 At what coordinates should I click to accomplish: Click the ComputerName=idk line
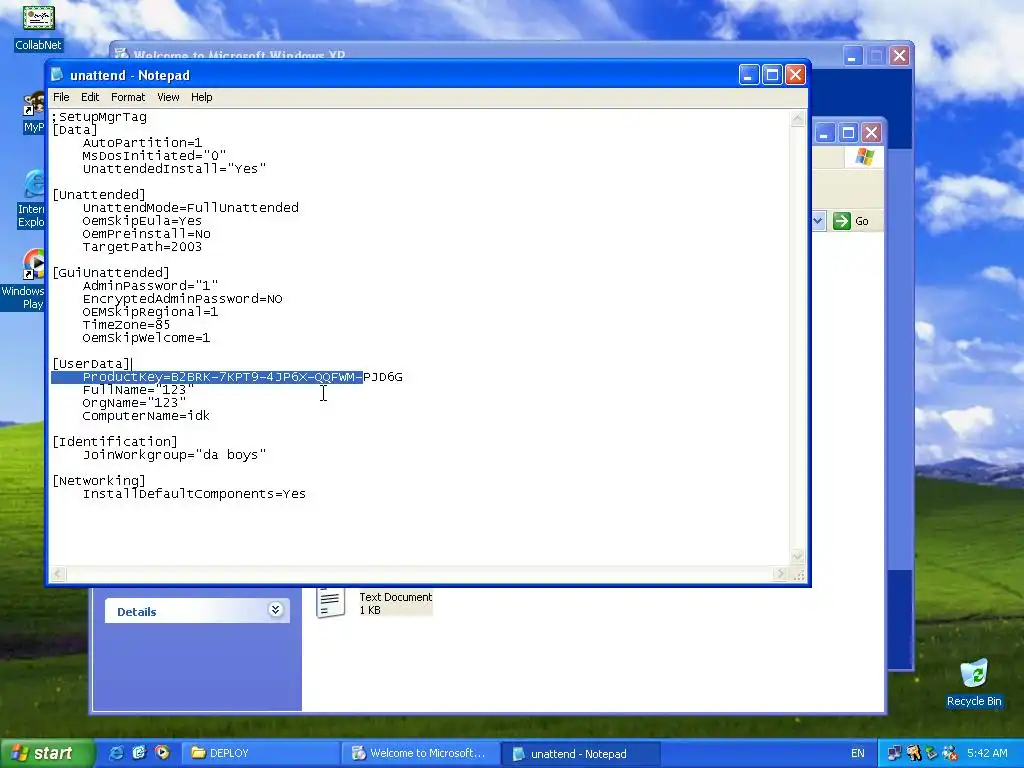pos(146,415)
